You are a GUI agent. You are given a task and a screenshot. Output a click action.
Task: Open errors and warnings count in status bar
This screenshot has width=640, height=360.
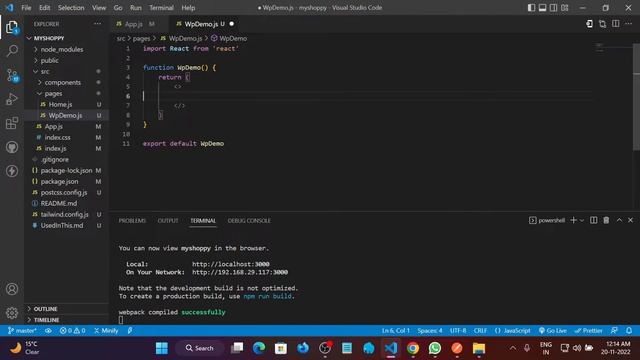pos(73,331)
